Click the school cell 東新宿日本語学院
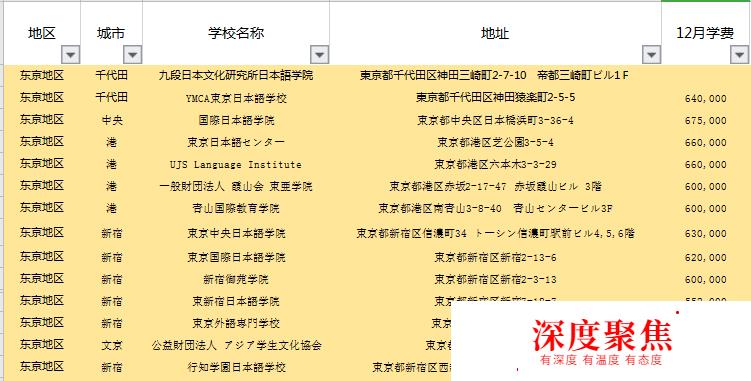This screenshot has width=751, height=381. 236,301
